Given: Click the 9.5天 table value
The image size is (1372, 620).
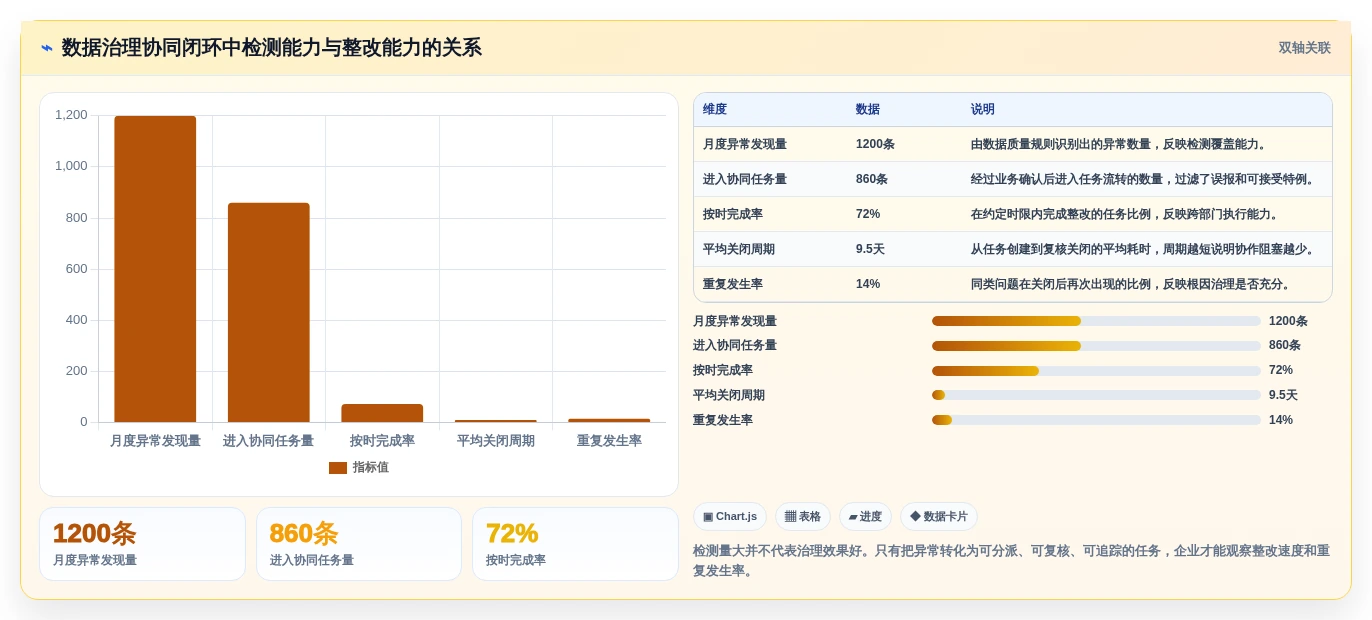Looking at the screenshot, I should click(870, 249).
